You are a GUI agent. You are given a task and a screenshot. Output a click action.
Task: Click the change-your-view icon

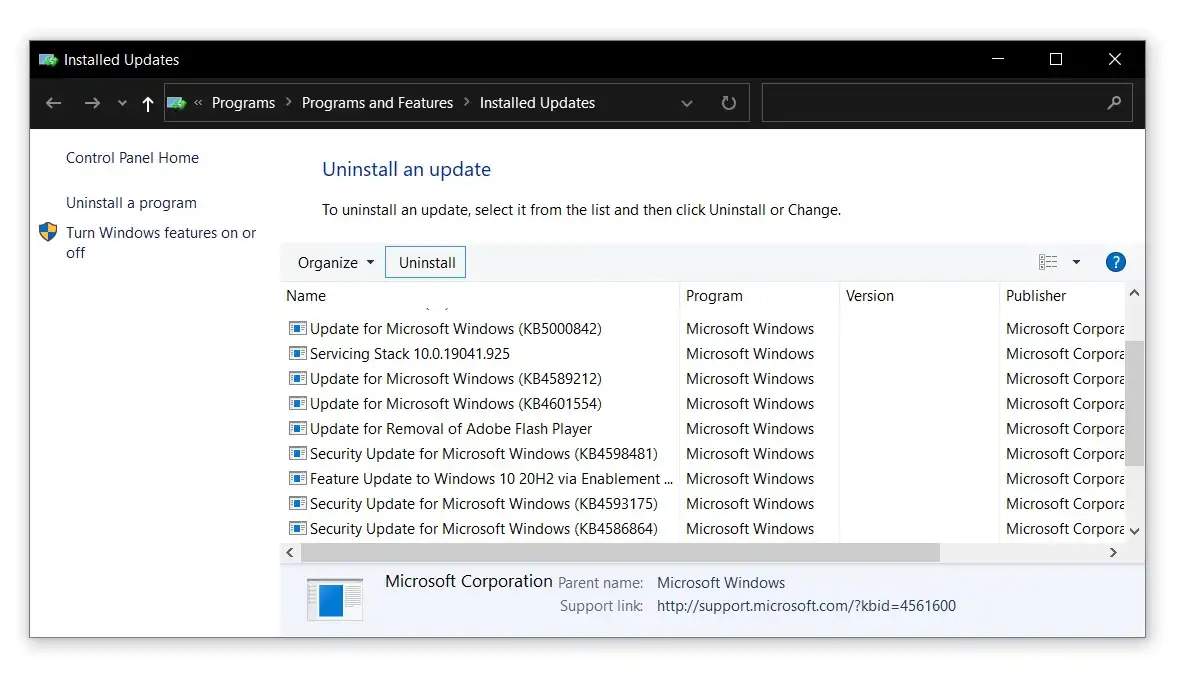(x=1049, y=261)
